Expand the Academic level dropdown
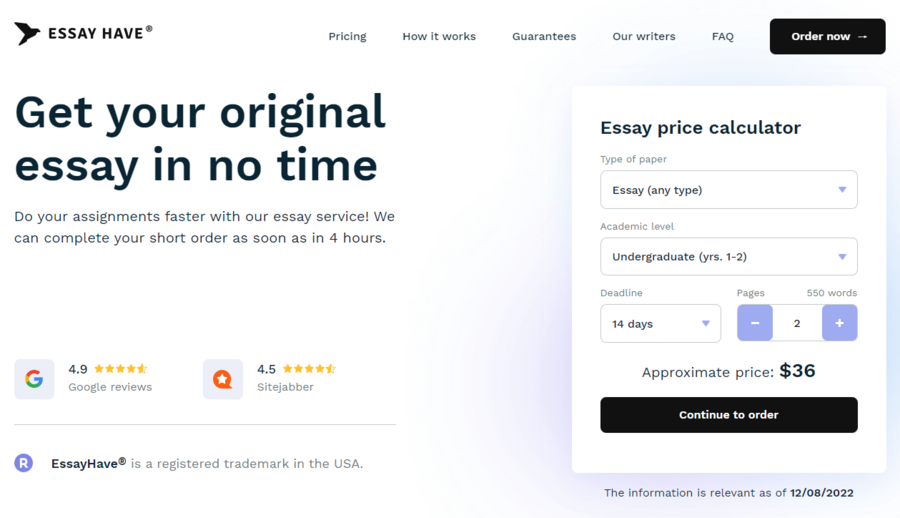The height and width of the screenshot is (518, 900). [x=729, y=257]
